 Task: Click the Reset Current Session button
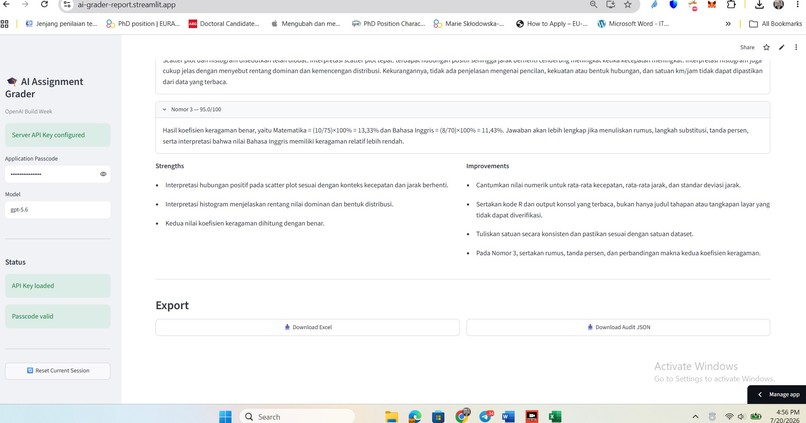[58, 371]
